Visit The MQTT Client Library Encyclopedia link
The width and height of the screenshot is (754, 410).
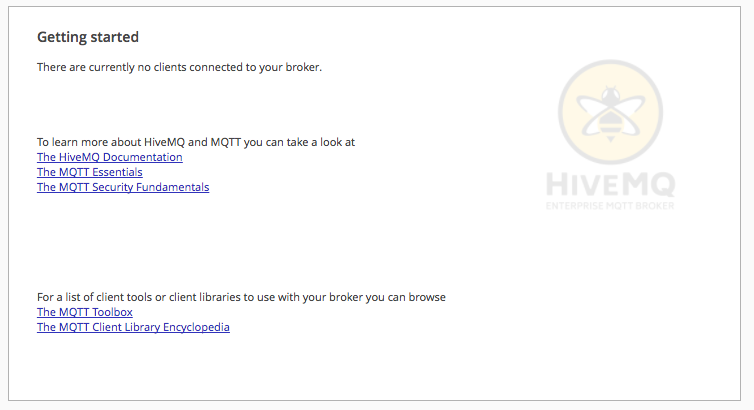coord(133,327)
